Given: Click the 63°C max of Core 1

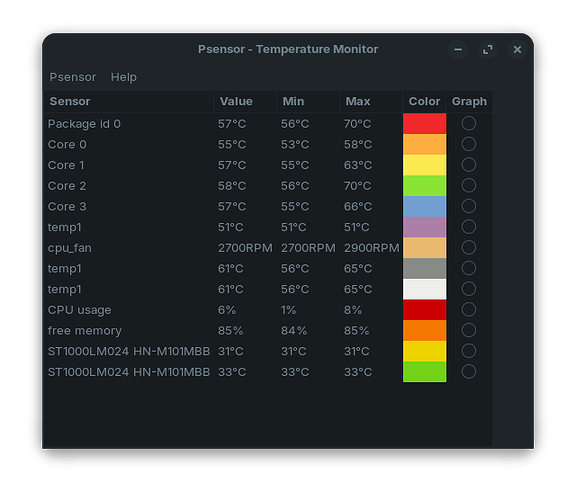Looking at the screenshot, I should [358, 165].
